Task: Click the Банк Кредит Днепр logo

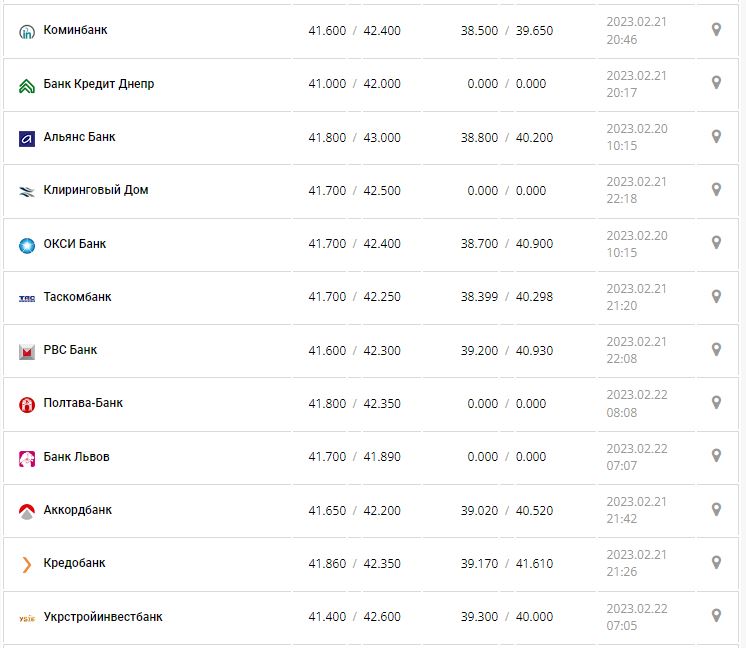Action: click(x=27, y=85)
